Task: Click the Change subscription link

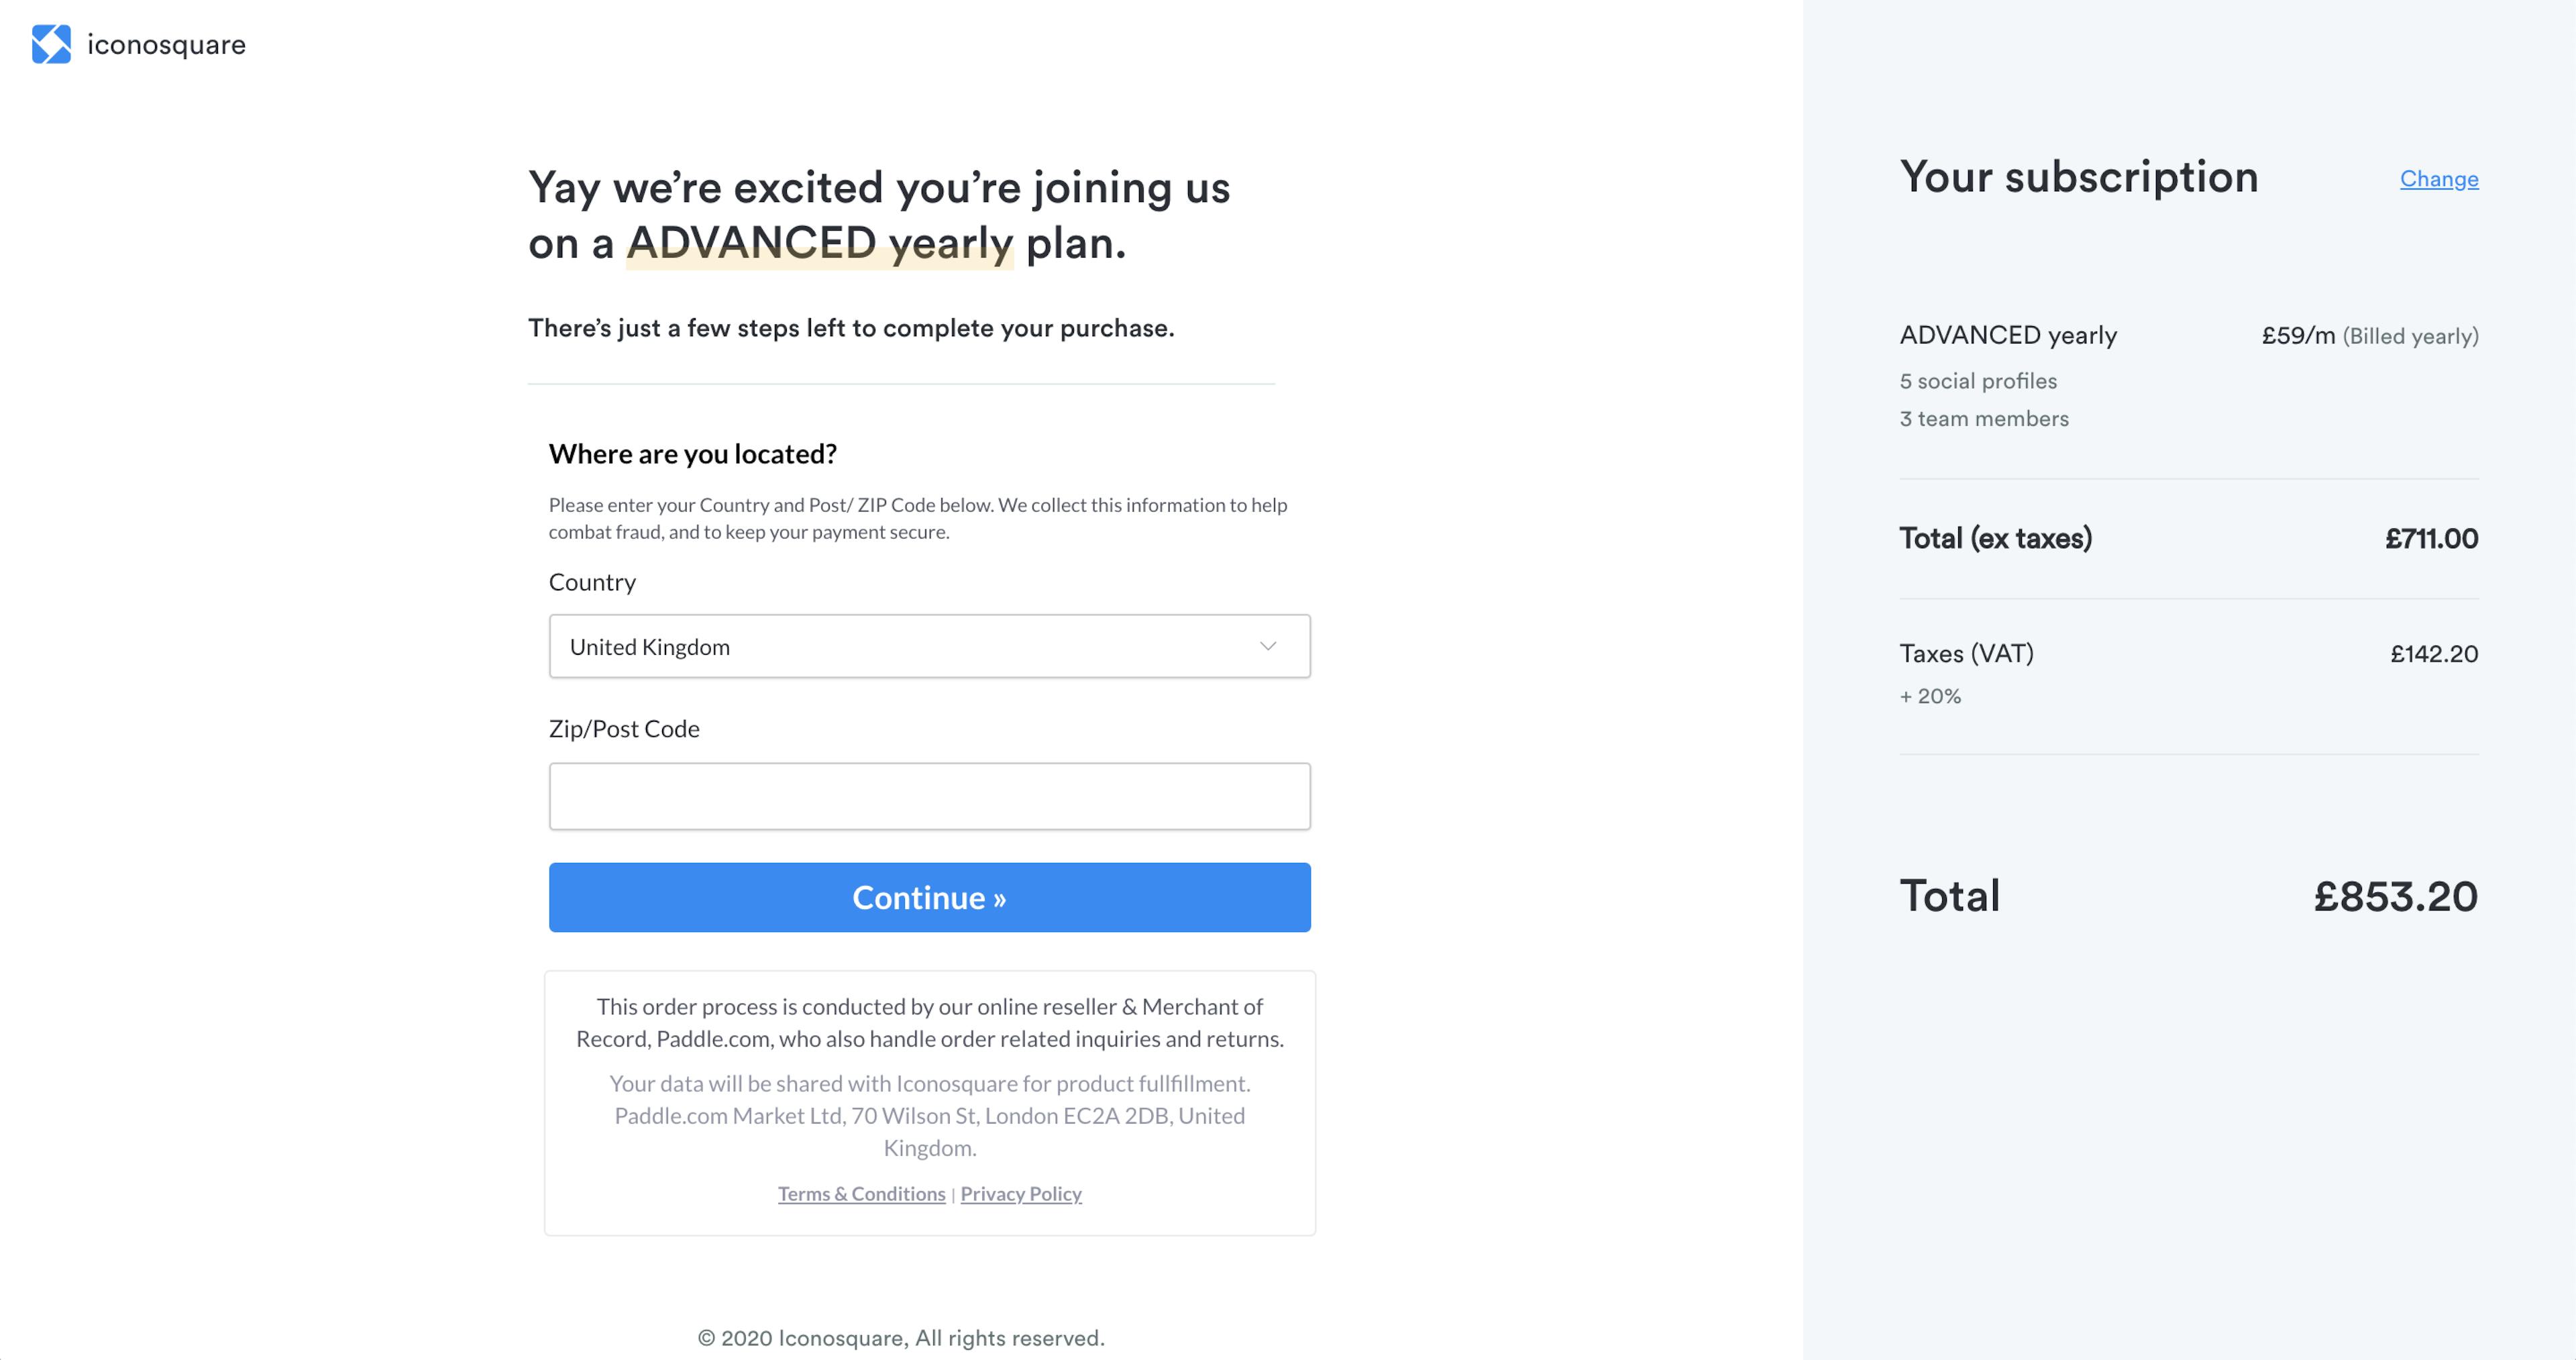Action: [x=2438, y=179]
